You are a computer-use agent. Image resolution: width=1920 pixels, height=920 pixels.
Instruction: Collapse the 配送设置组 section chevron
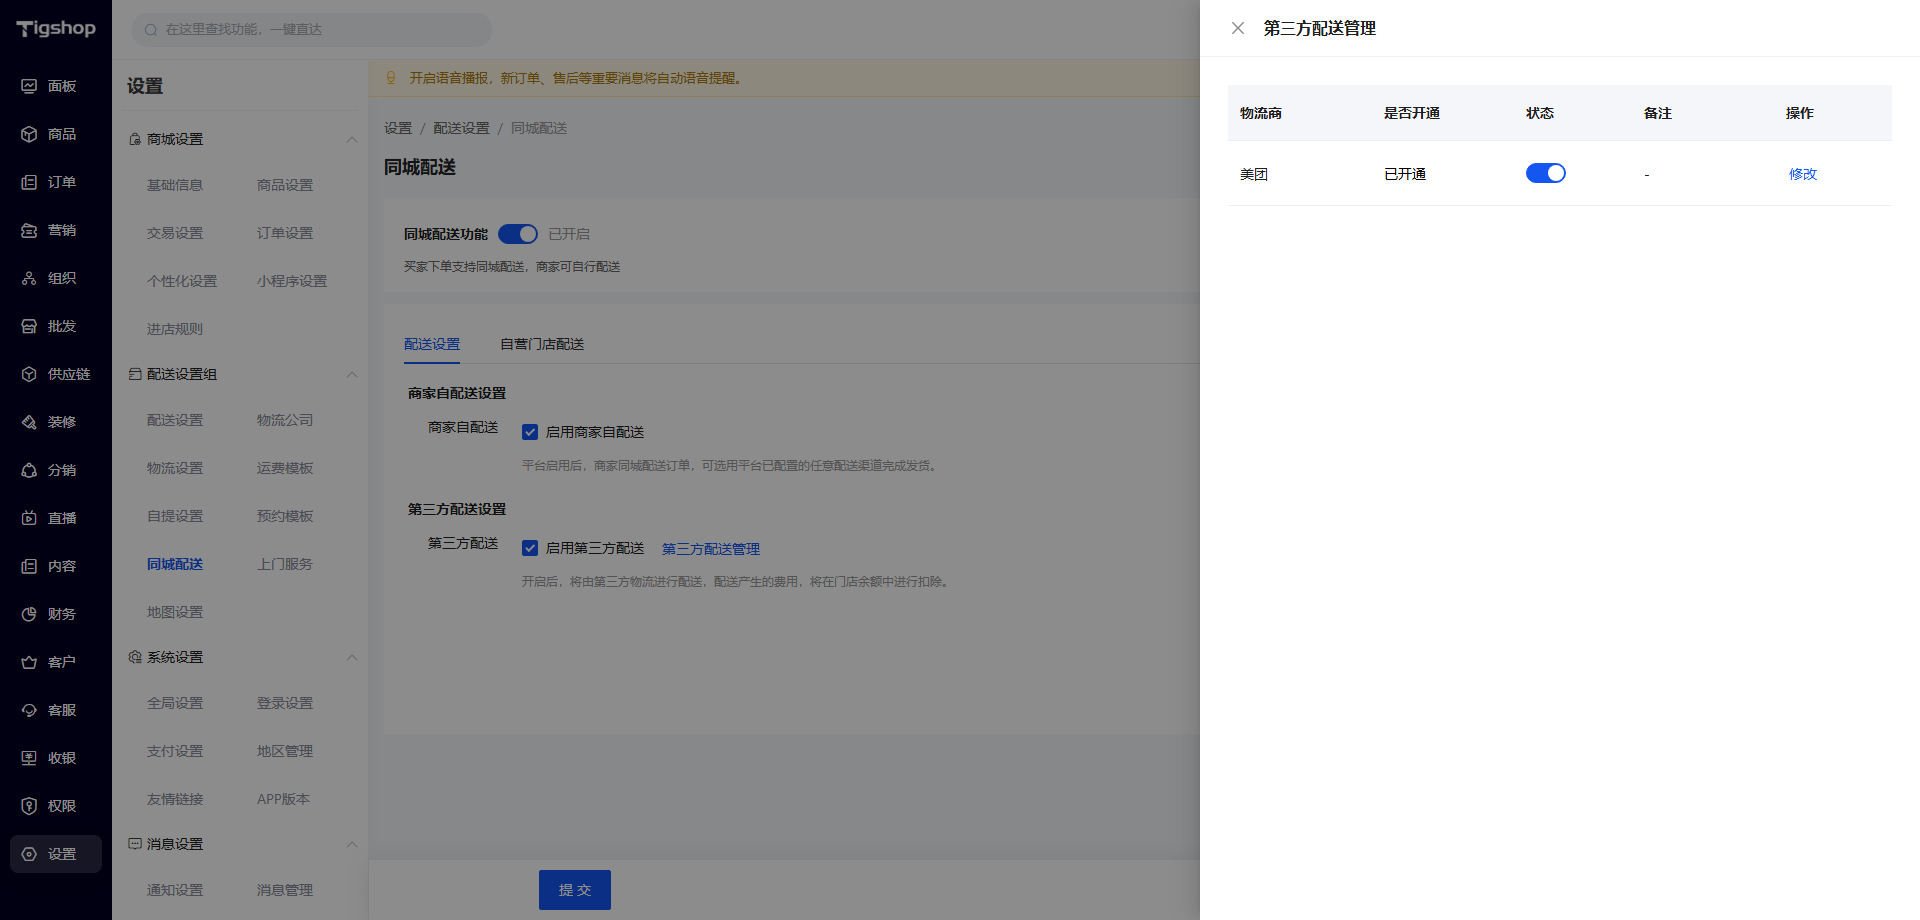(x=352, y=374)
